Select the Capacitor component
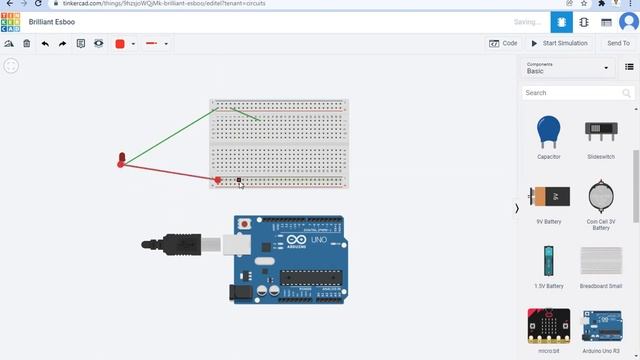Screen dimensions: 640x360 point(549,138)
